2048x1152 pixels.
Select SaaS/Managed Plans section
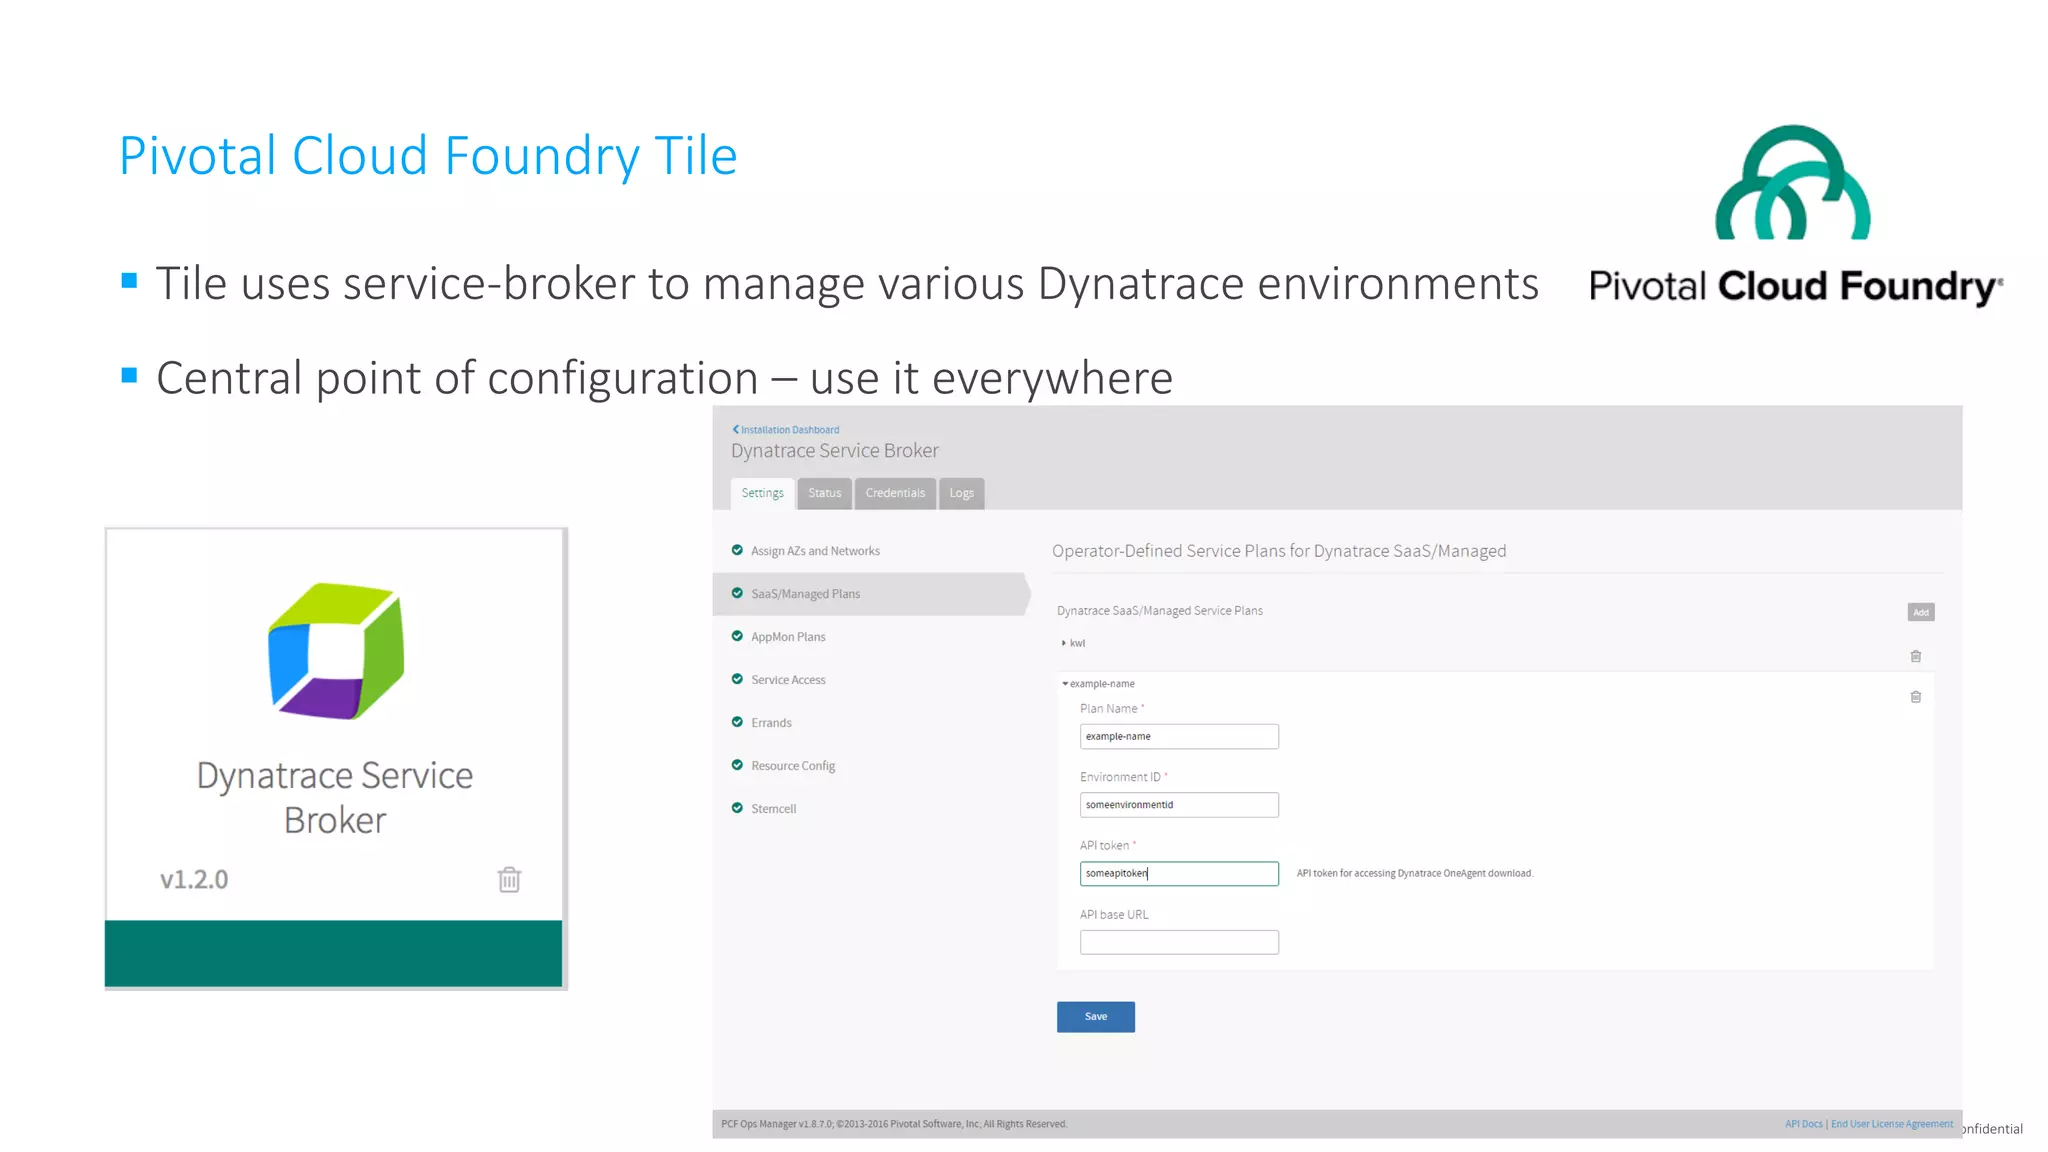[870, 594]
